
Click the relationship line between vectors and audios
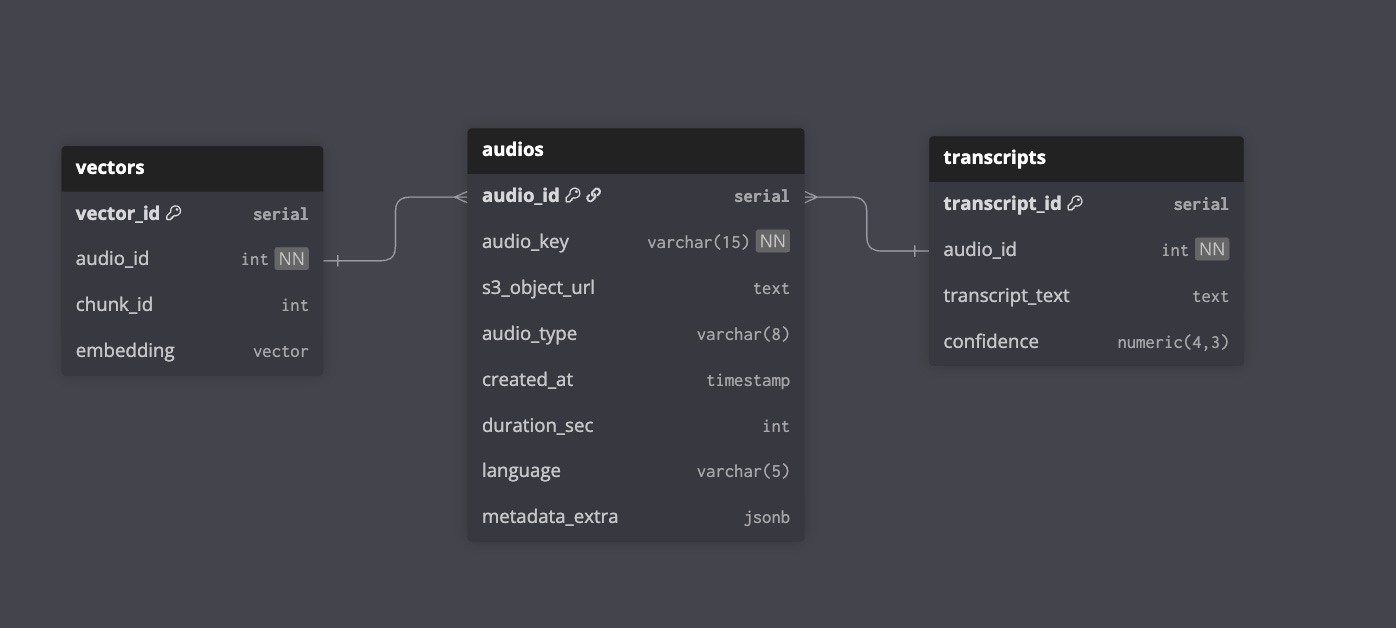tap(396, 228)
